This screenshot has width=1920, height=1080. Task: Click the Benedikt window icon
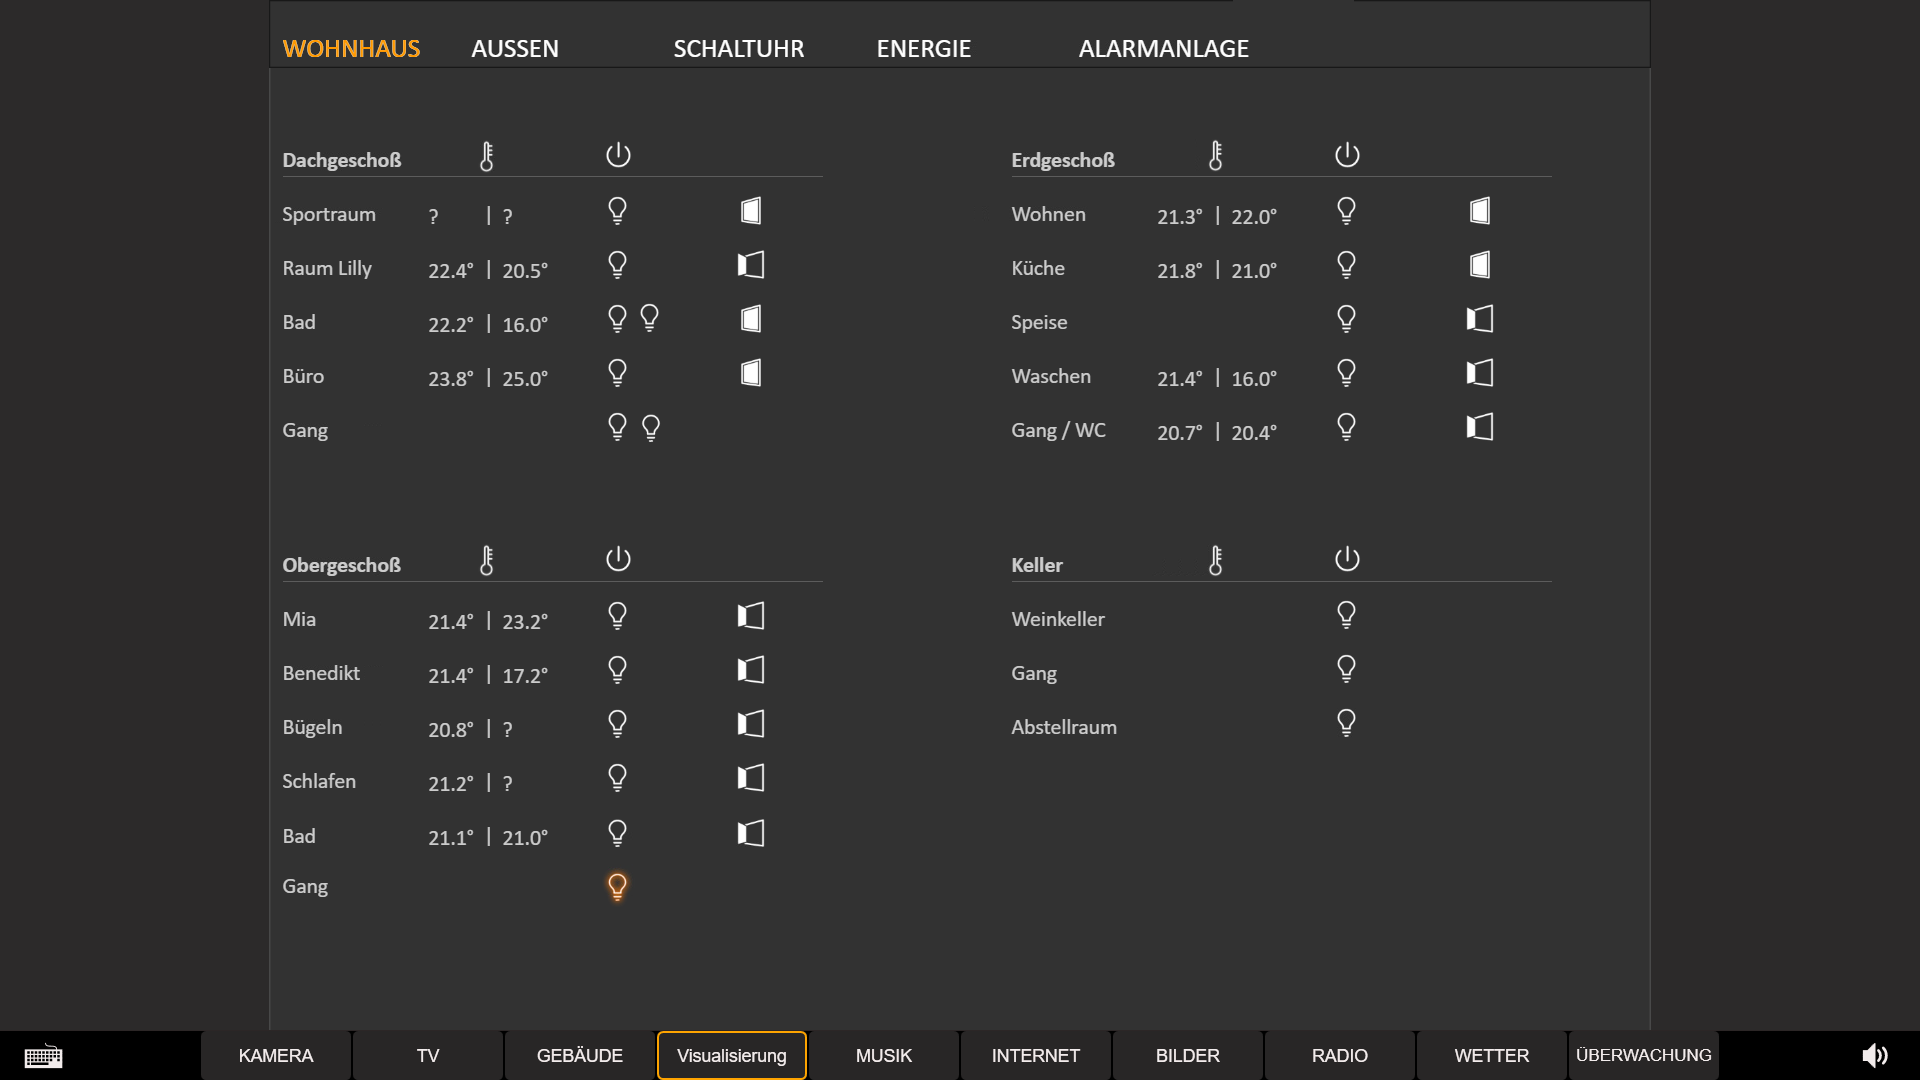751,670
